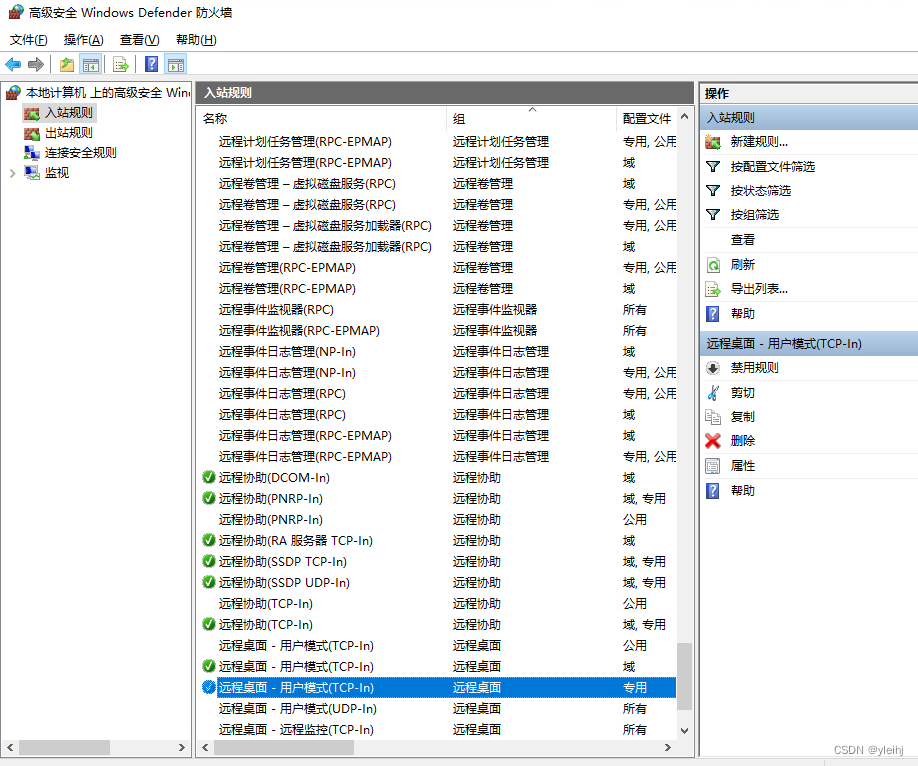Image resolution: width=918 pixels, height=766 pixels.
Task: Select 连接安全规则 in the tree
Action: pos(80,153)
